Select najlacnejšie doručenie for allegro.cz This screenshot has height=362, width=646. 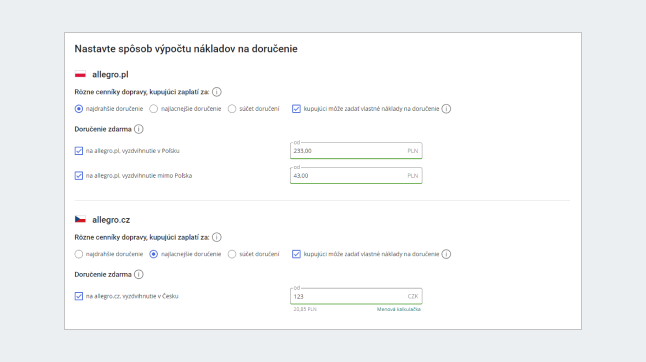(154, 254)
